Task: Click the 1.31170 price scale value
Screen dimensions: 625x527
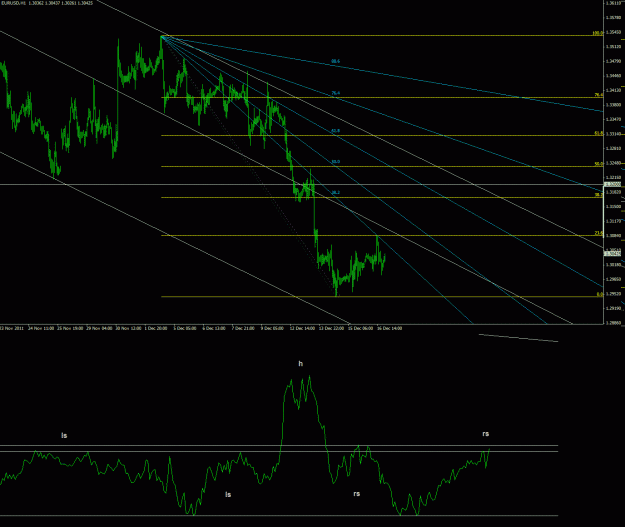Action: tap(613, 221)
